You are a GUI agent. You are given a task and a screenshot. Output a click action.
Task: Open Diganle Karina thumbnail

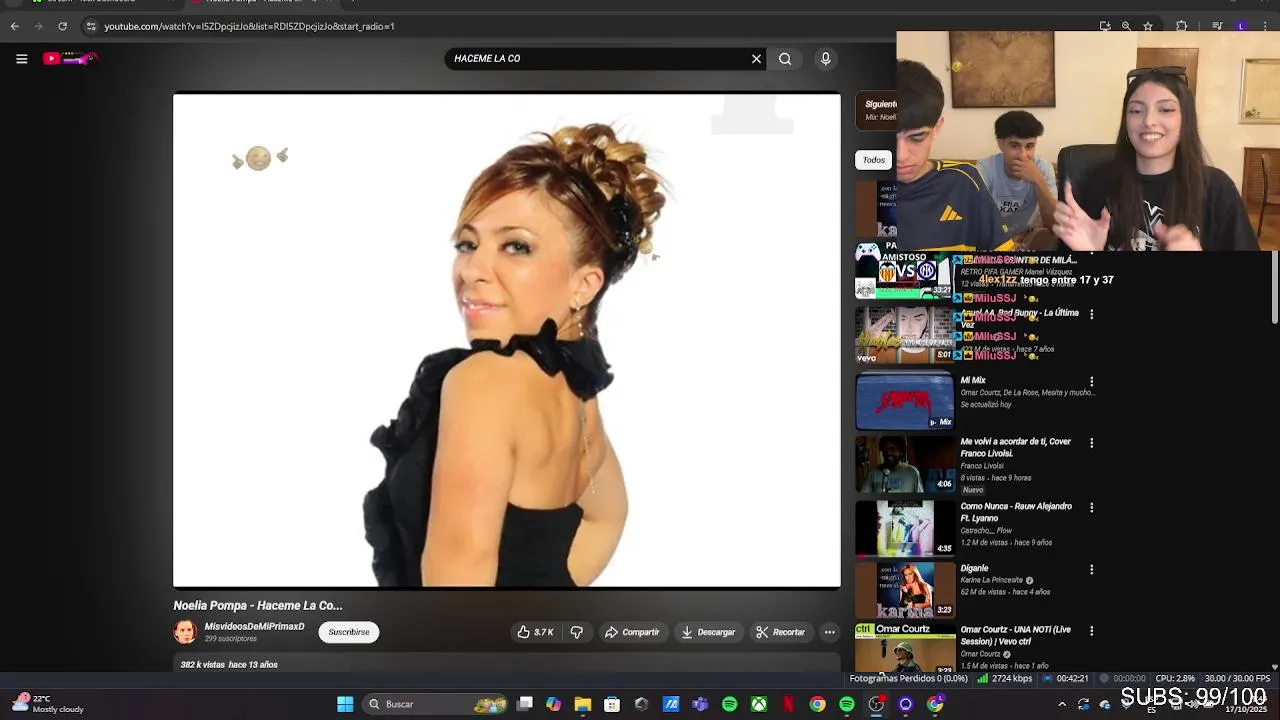coord(905,590)
